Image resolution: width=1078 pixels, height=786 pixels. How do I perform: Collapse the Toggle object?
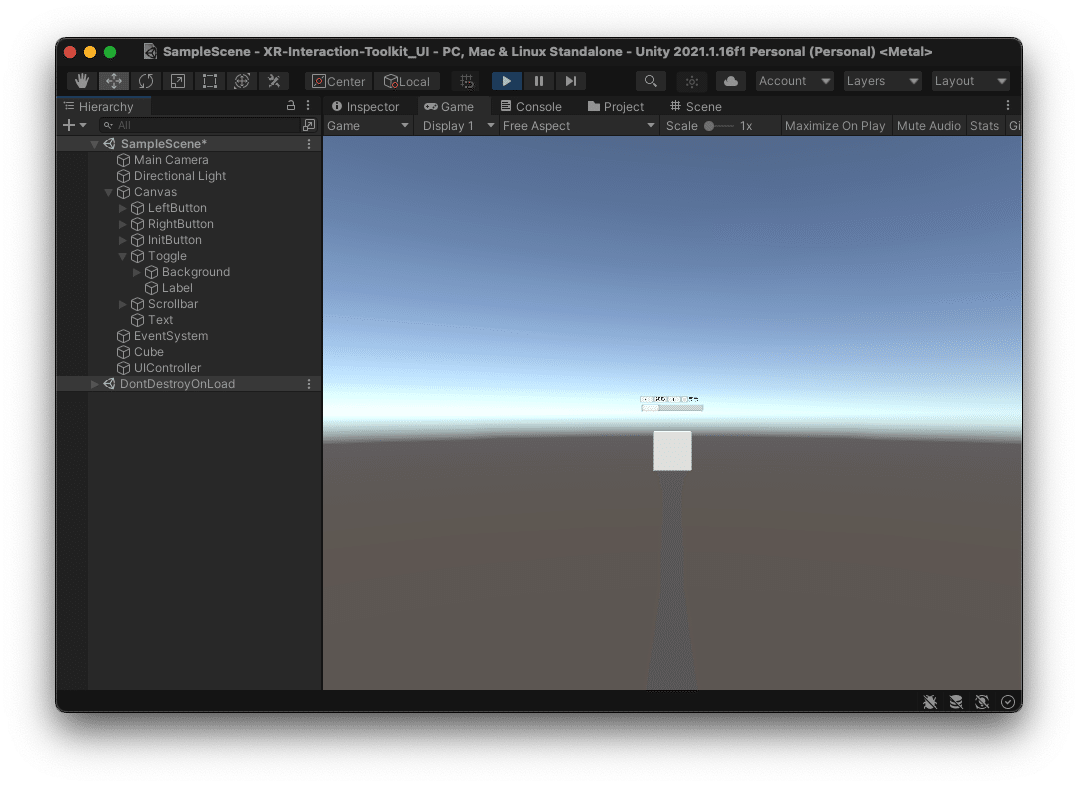(x=122, y=256)
